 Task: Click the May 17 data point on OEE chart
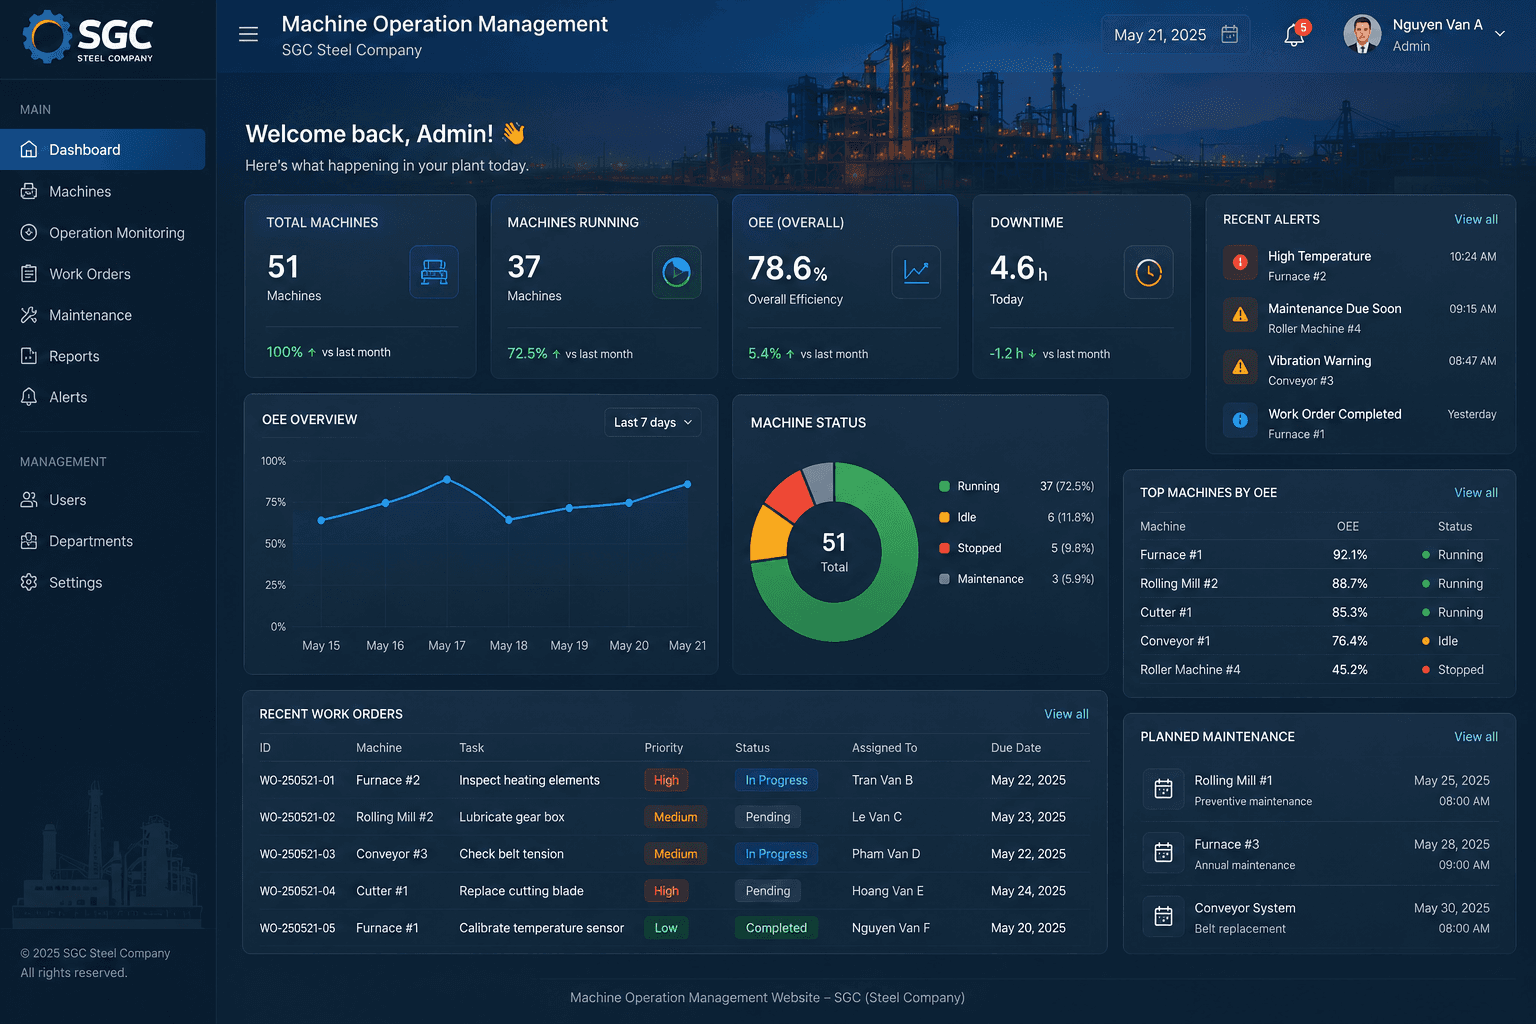coord(447,480)
